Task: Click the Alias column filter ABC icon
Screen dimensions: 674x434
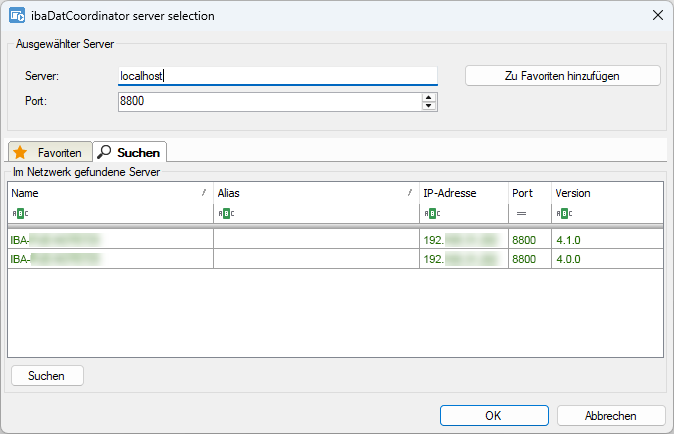Action: tap(227, 214)
